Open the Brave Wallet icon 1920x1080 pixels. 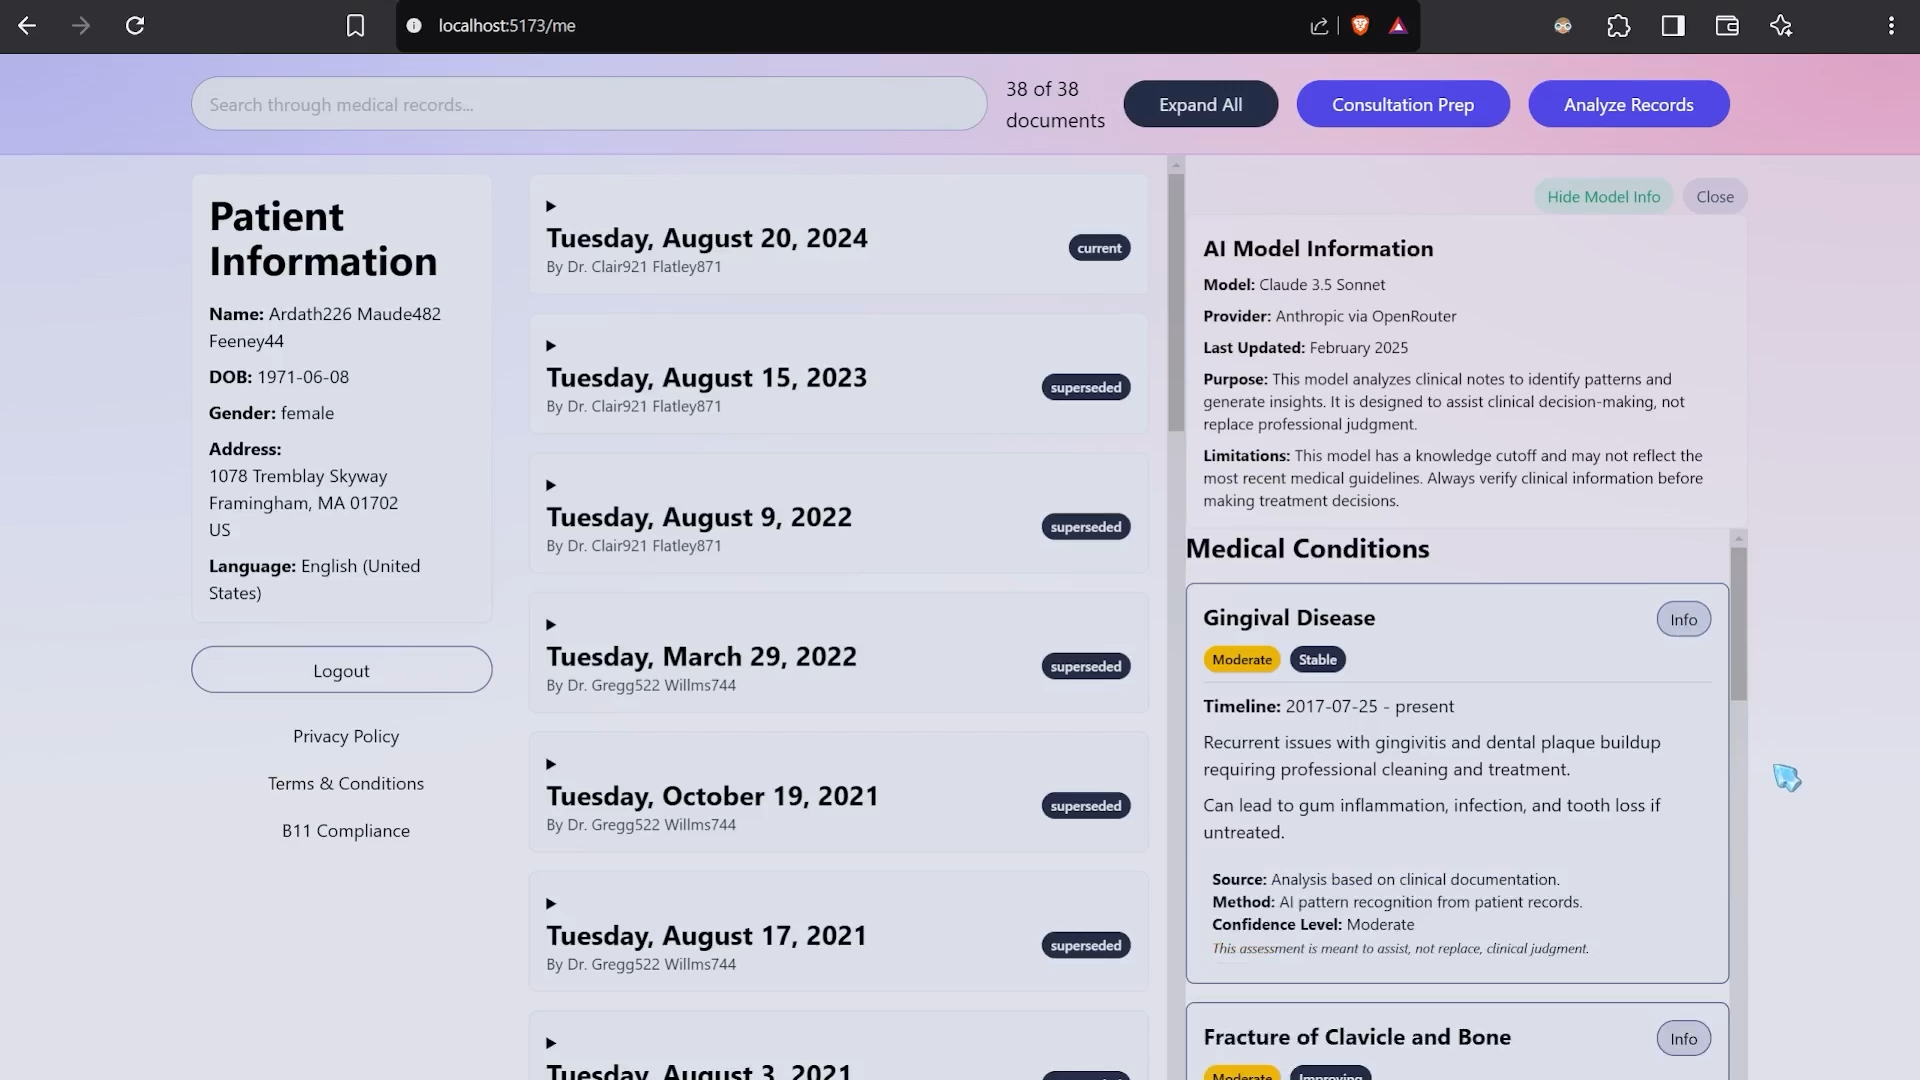1726,26
